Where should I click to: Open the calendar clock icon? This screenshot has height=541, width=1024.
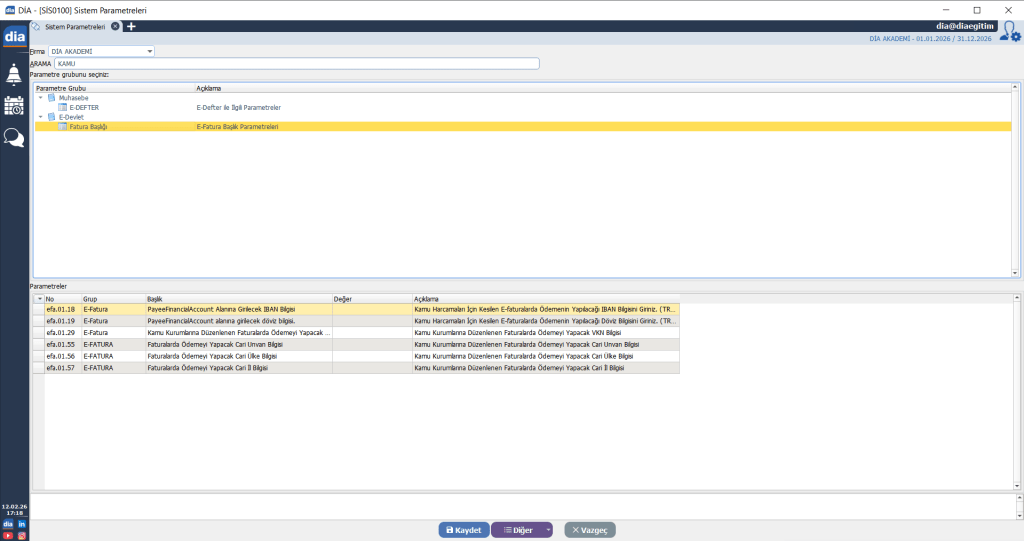(14, 106)
